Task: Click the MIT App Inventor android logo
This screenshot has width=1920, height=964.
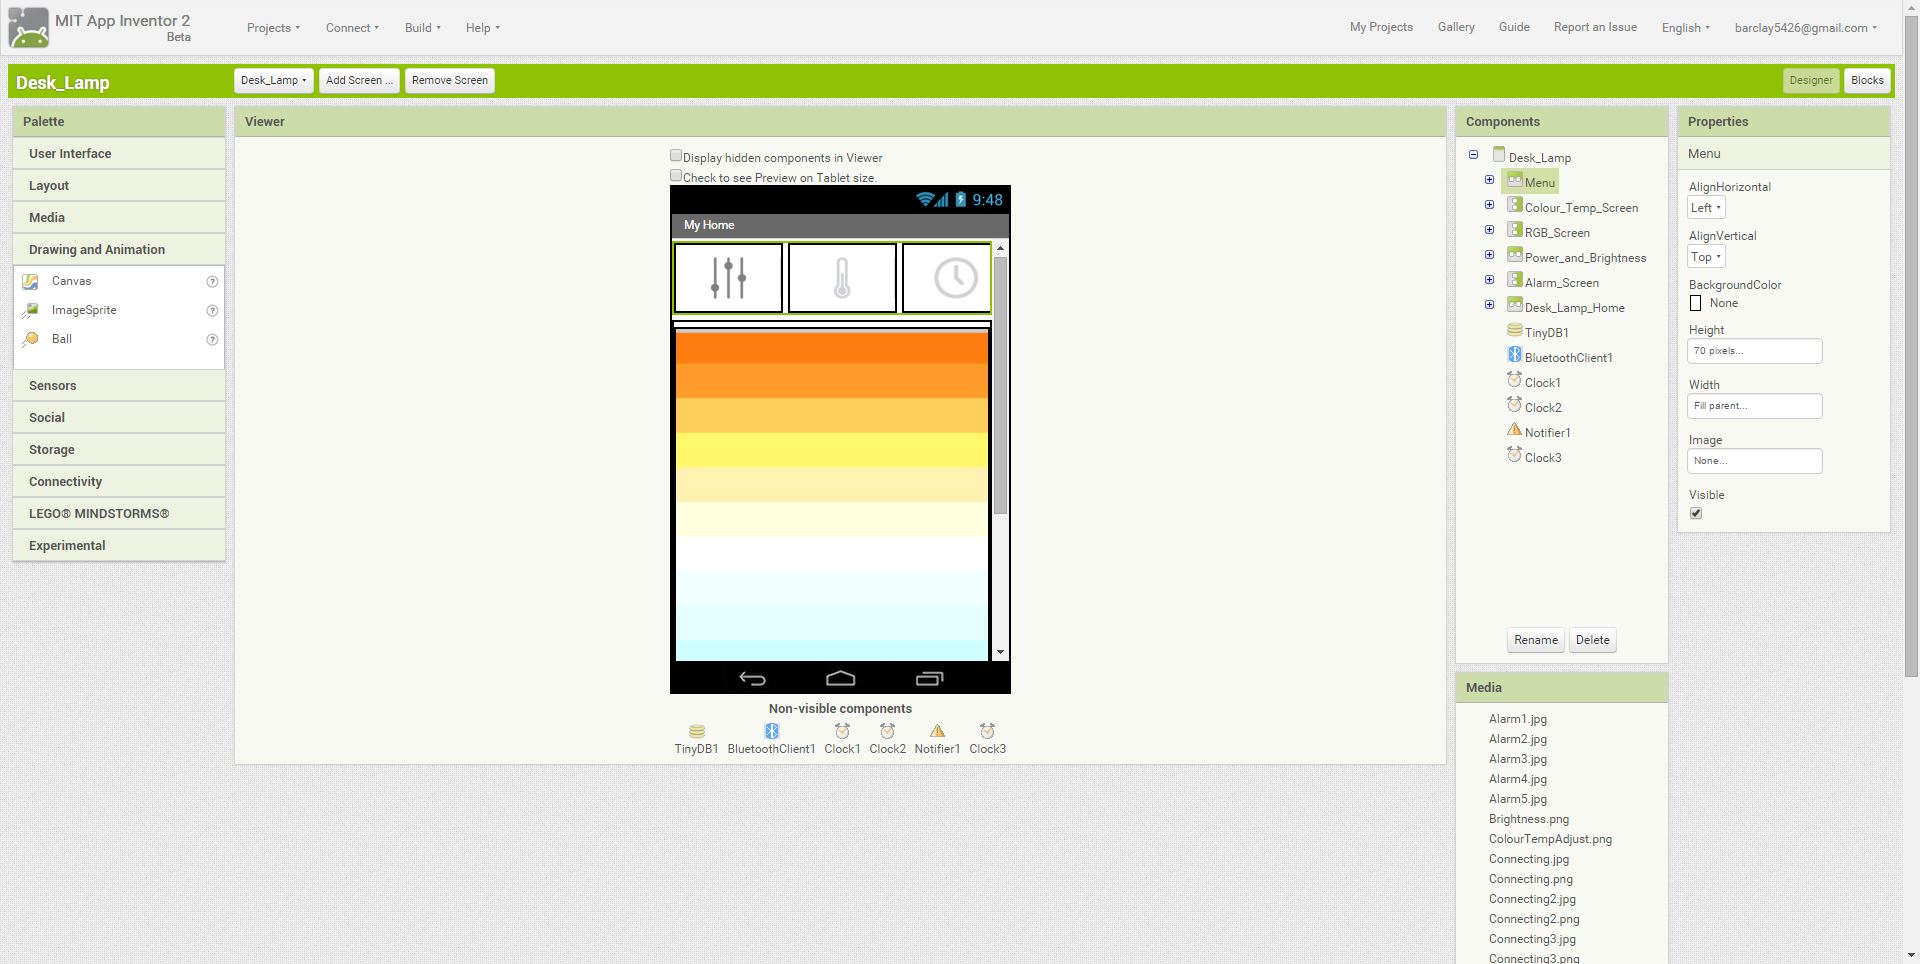Action: pyautogui.click(x=28, y=27)
